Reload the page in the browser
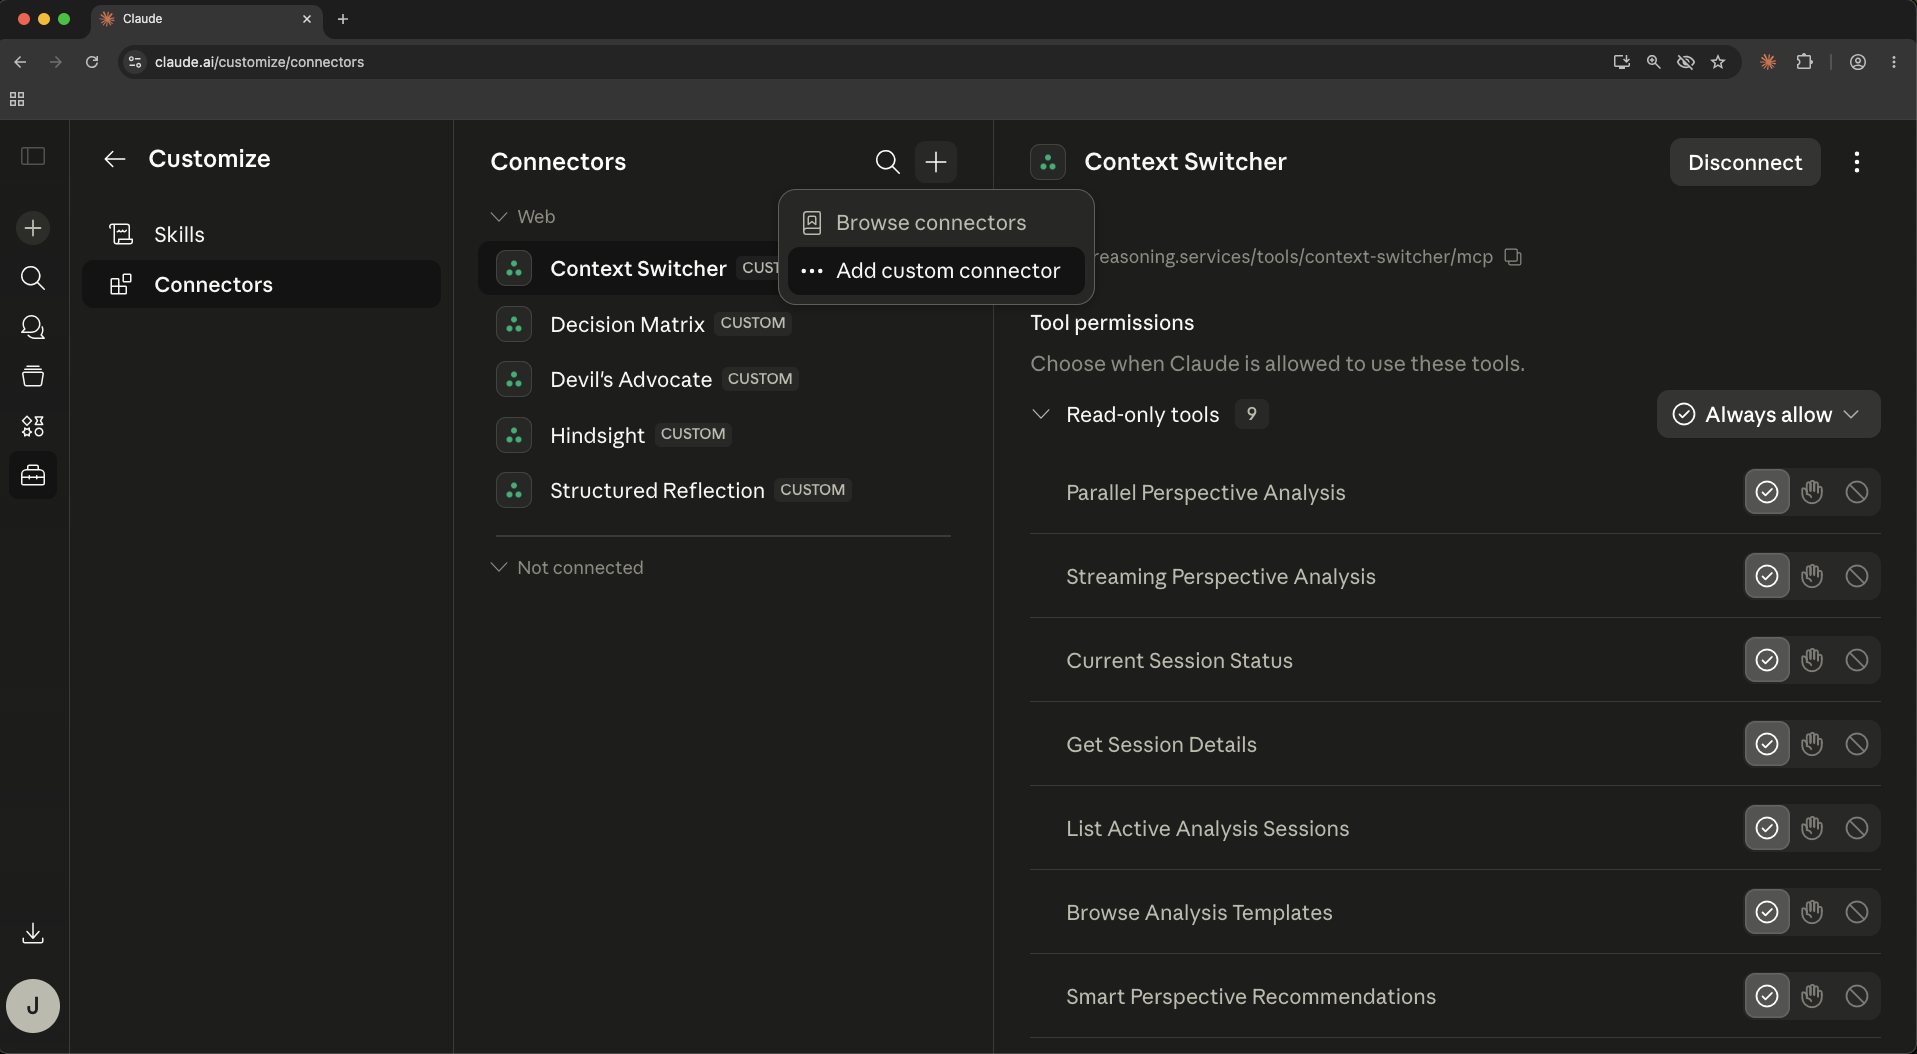Screen dimensions: 1917x1054 click(92, 62)
